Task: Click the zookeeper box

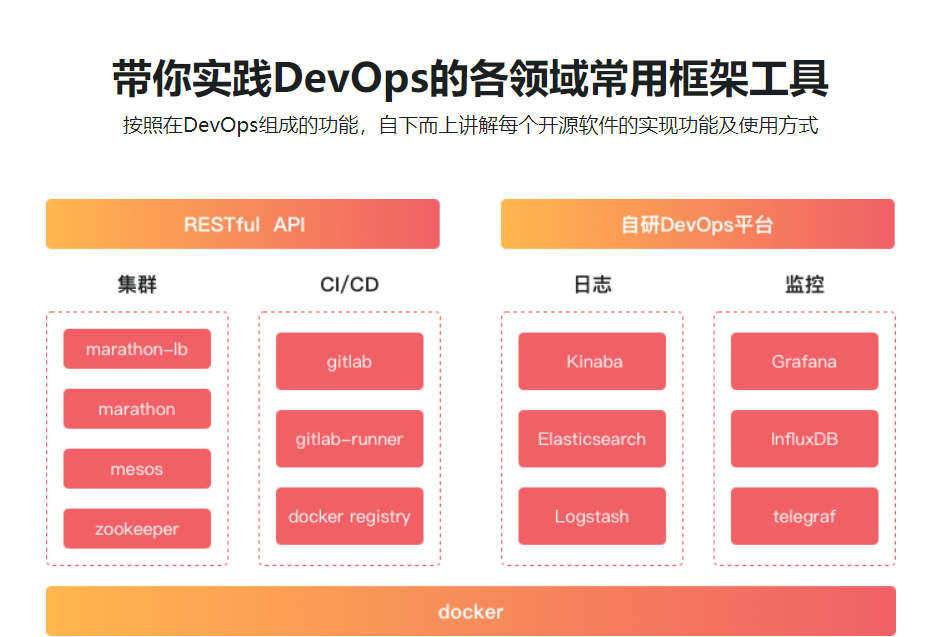Action: click(x=137, y=529)
